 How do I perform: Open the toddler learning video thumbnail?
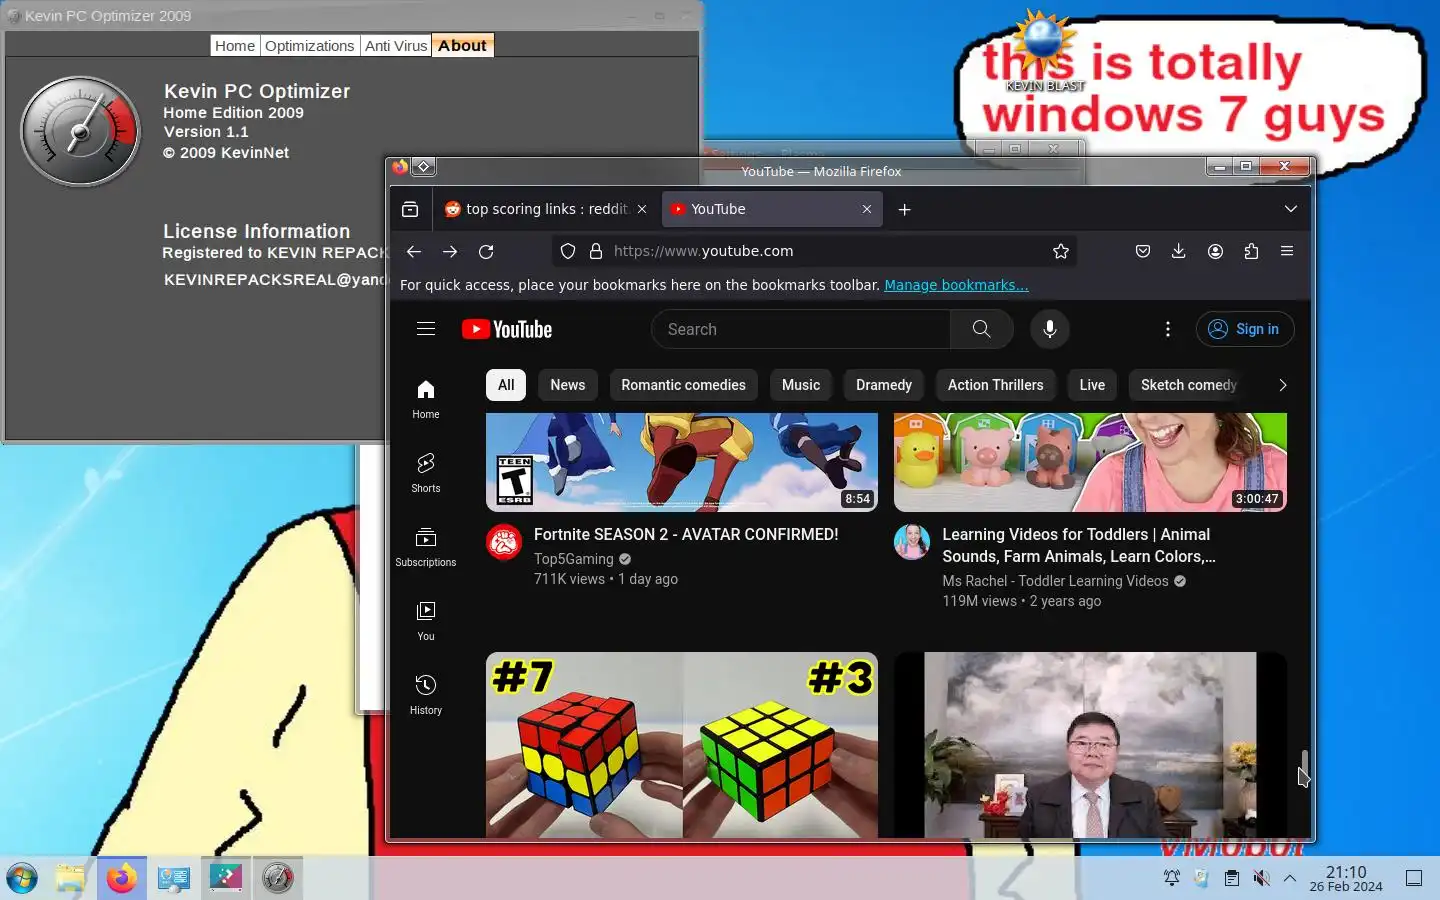(x=1090, y=462)
